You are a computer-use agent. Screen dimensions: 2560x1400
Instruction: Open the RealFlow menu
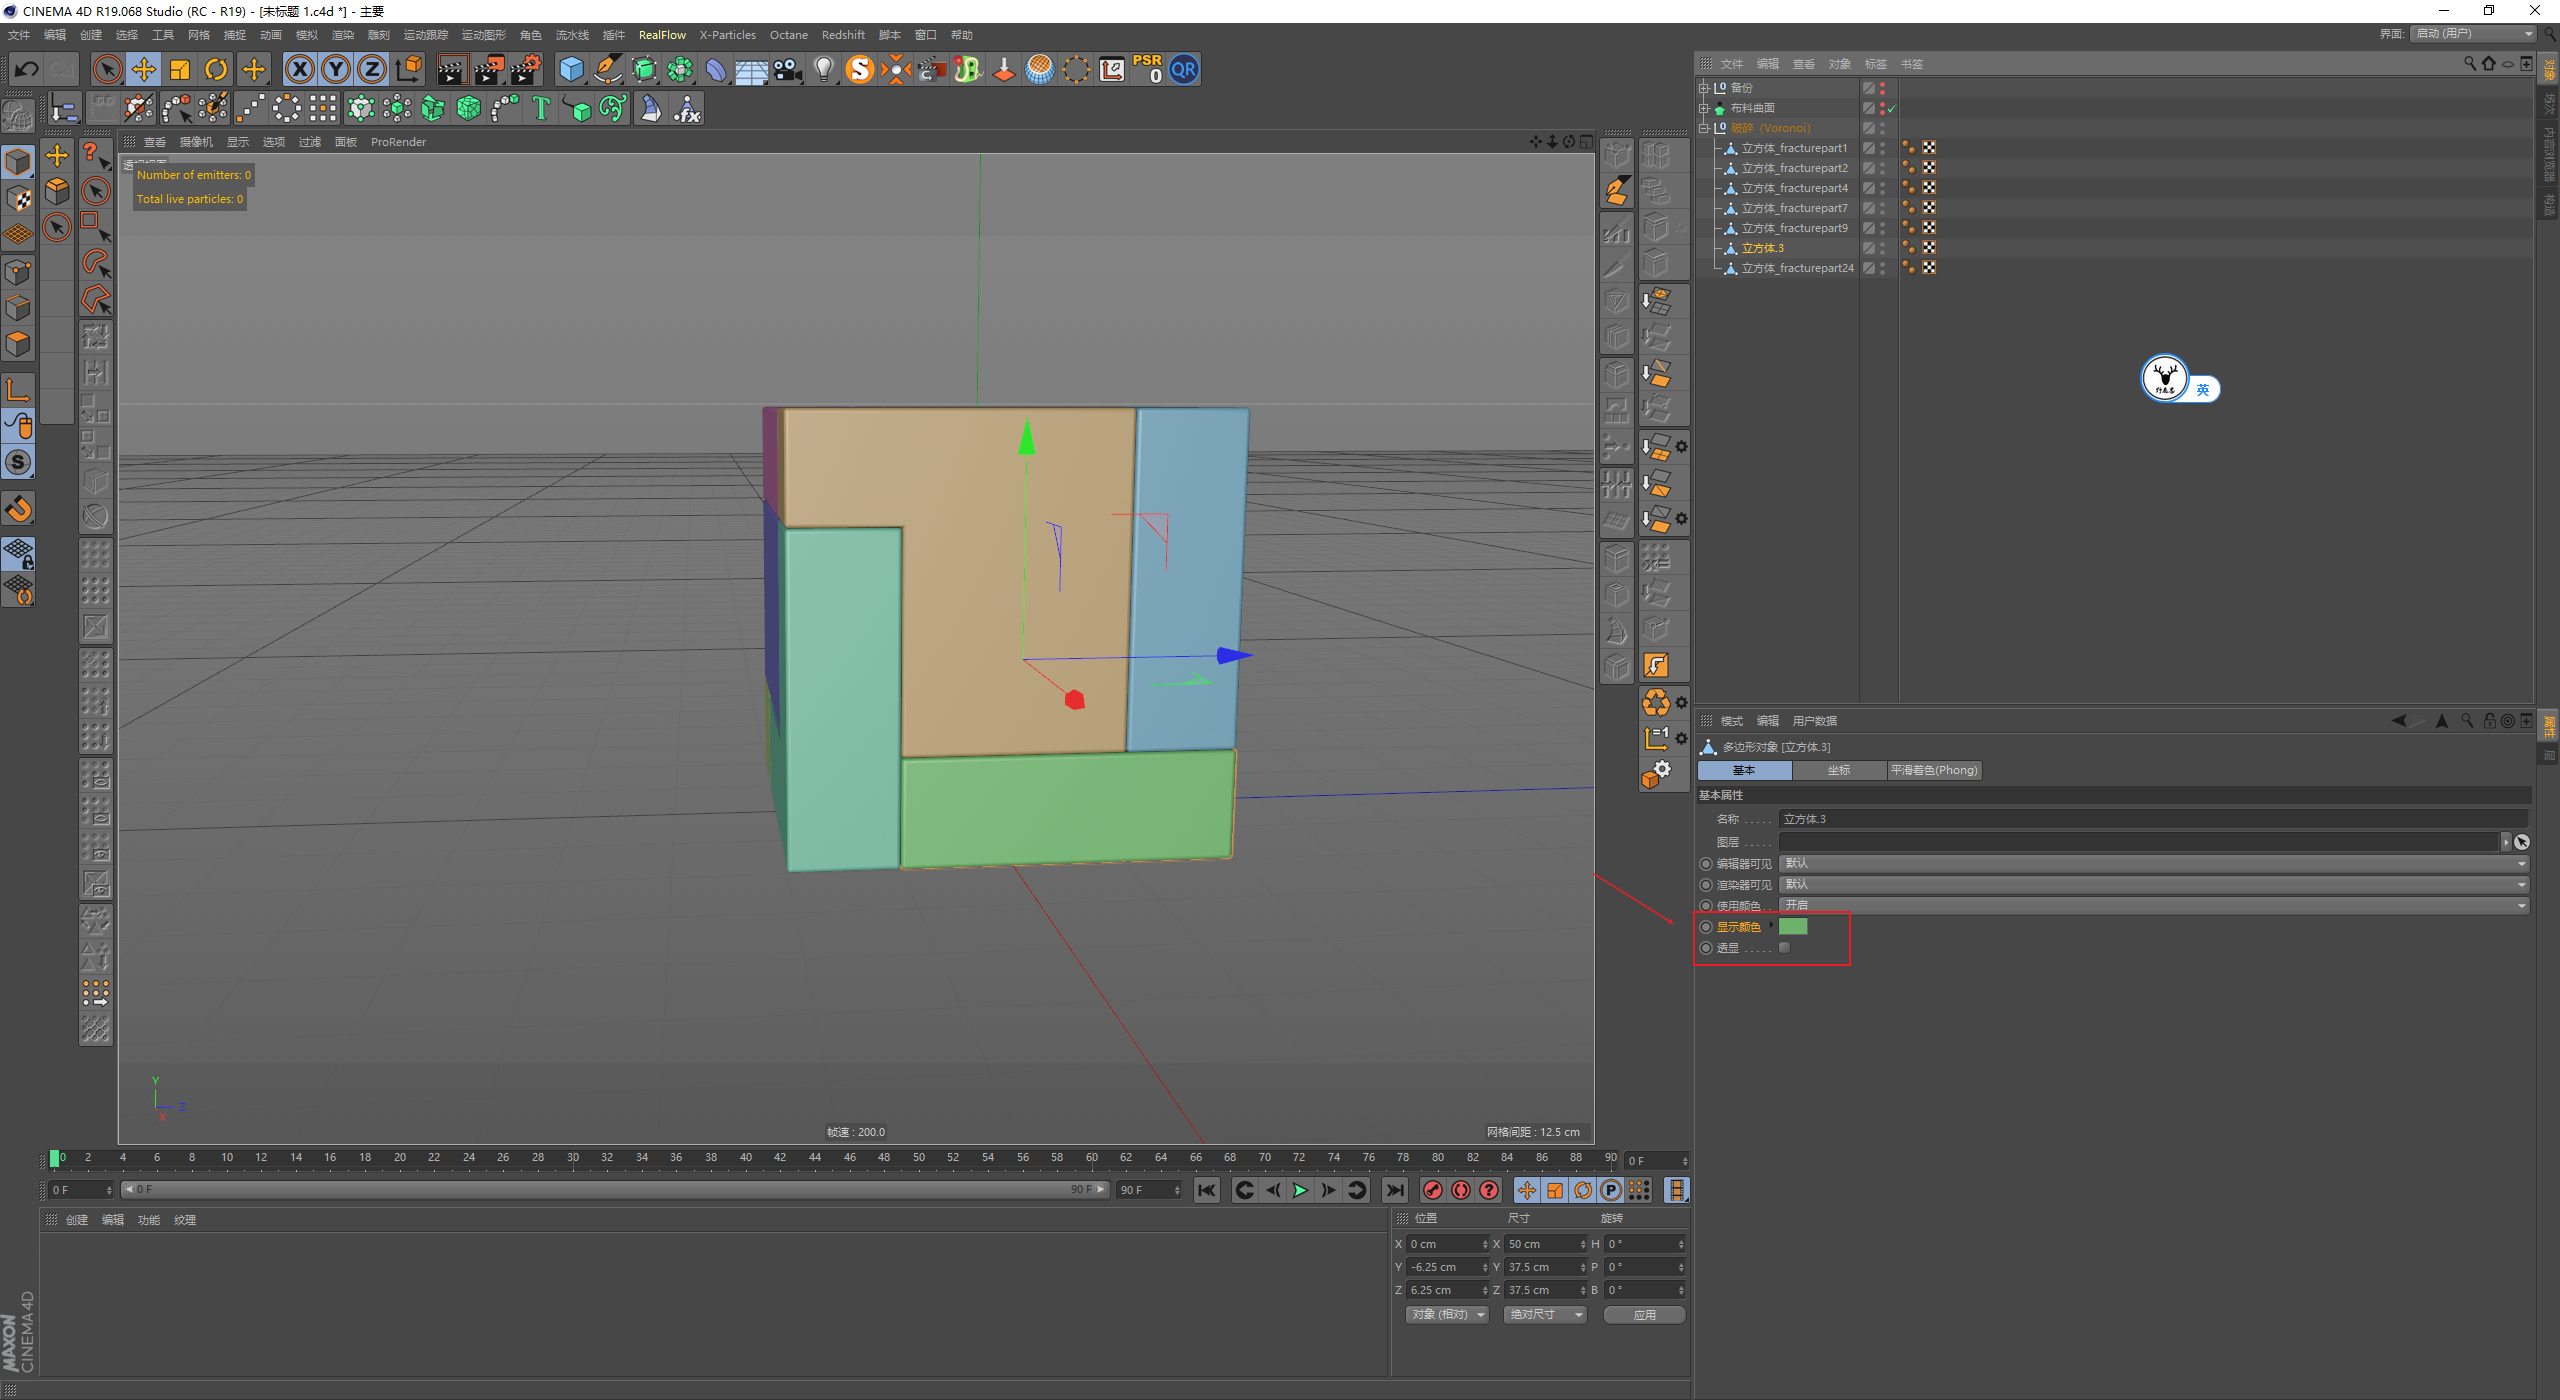point(662,35)
